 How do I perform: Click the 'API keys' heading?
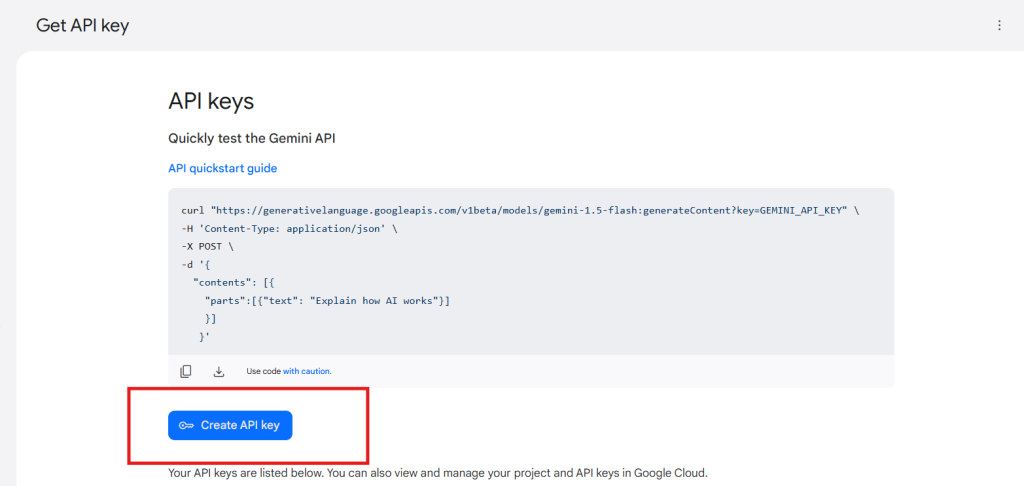click(211, 101)
